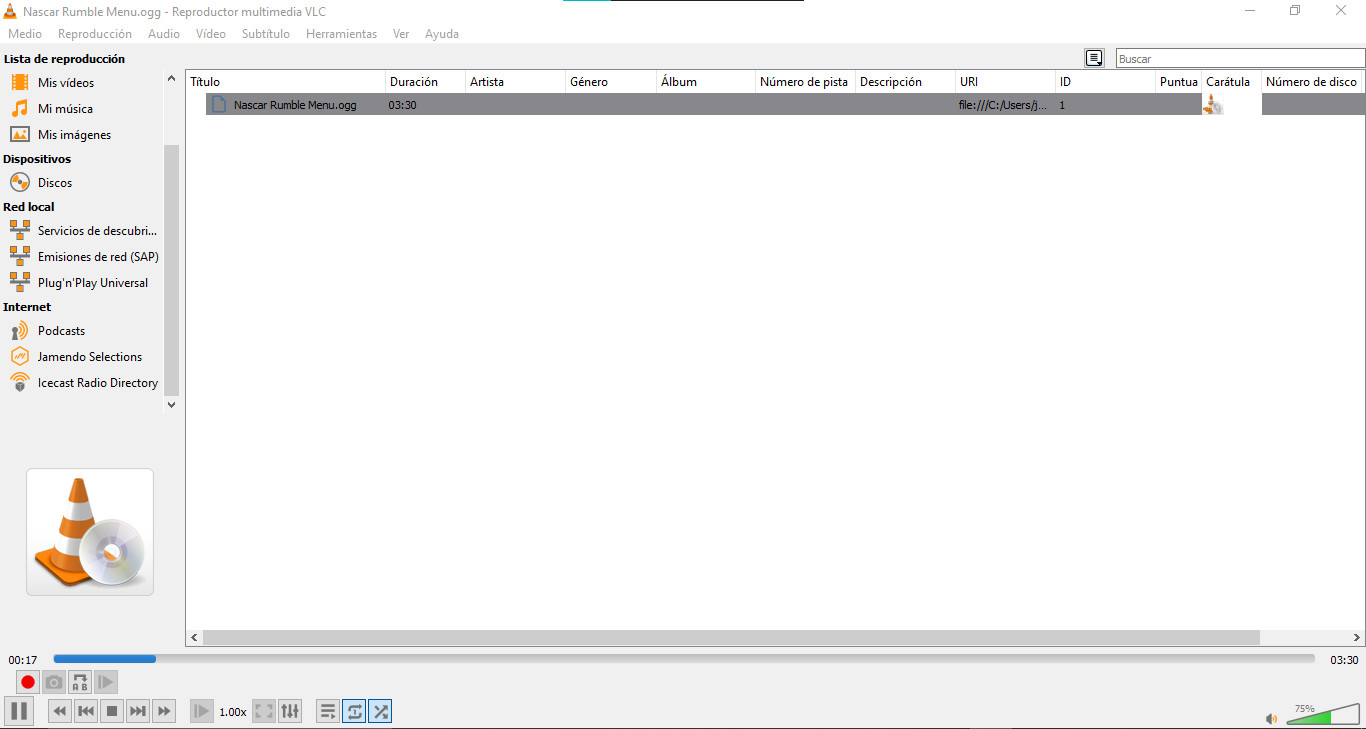Viewport: 1366px width, 729px height.
Task: Select Discos under Dispositivos
Action: [55, 183]
